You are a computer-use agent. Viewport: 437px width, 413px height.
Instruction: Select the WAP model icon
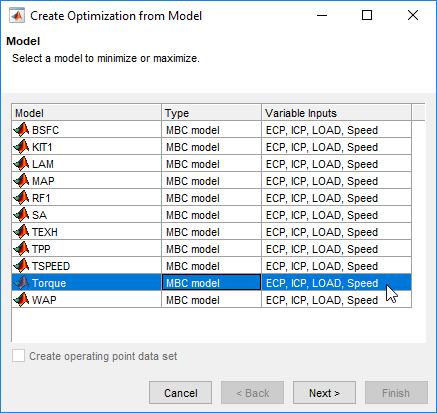[21, 300]
